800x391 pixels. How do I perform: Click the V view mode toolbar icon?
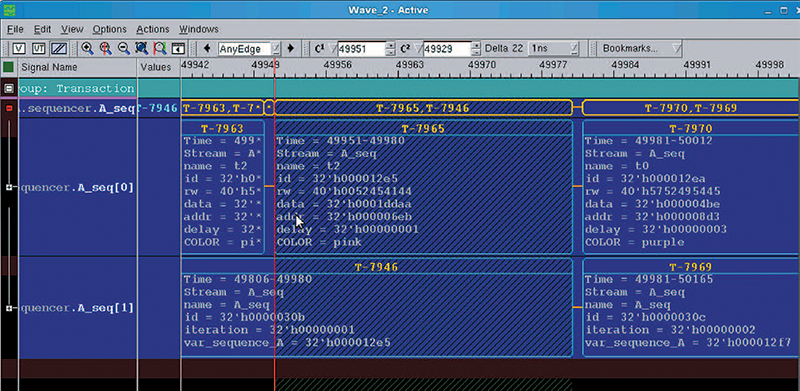[19, 48]
